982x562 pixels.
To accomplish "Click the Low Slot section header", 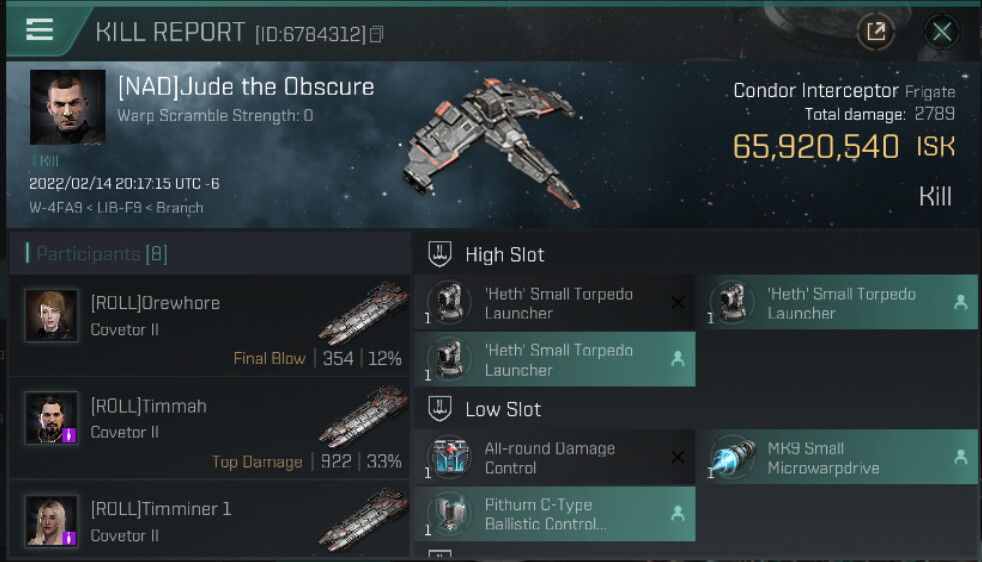I will coord(502,409).
